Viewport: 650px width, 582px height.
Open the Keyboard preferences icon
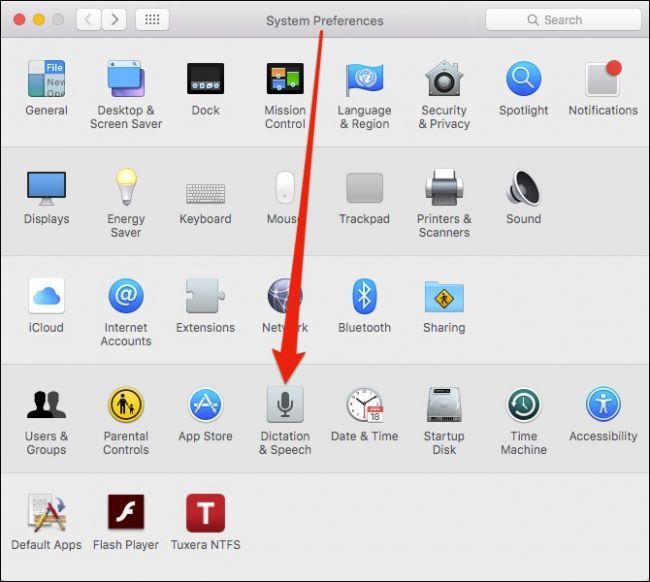pyautogui.click(x=205, y=194)
